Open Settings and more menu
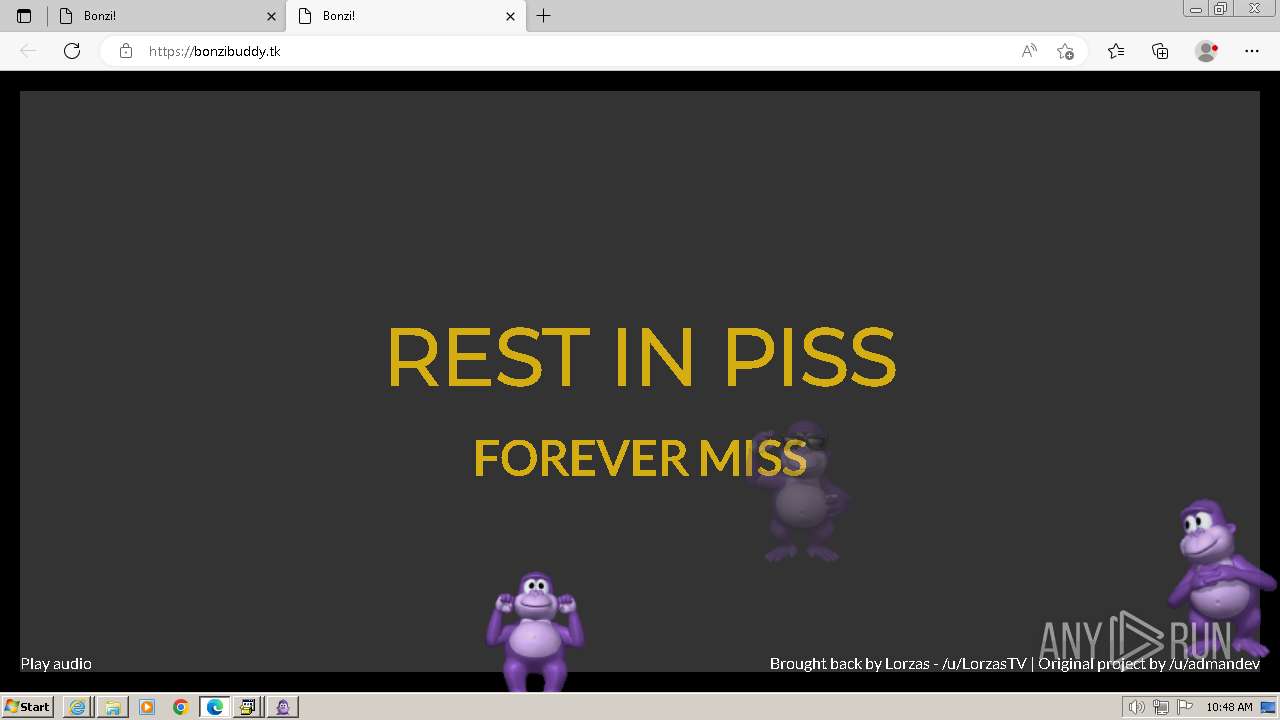Screen dimensions: 1280x720 pos(1252,51)
